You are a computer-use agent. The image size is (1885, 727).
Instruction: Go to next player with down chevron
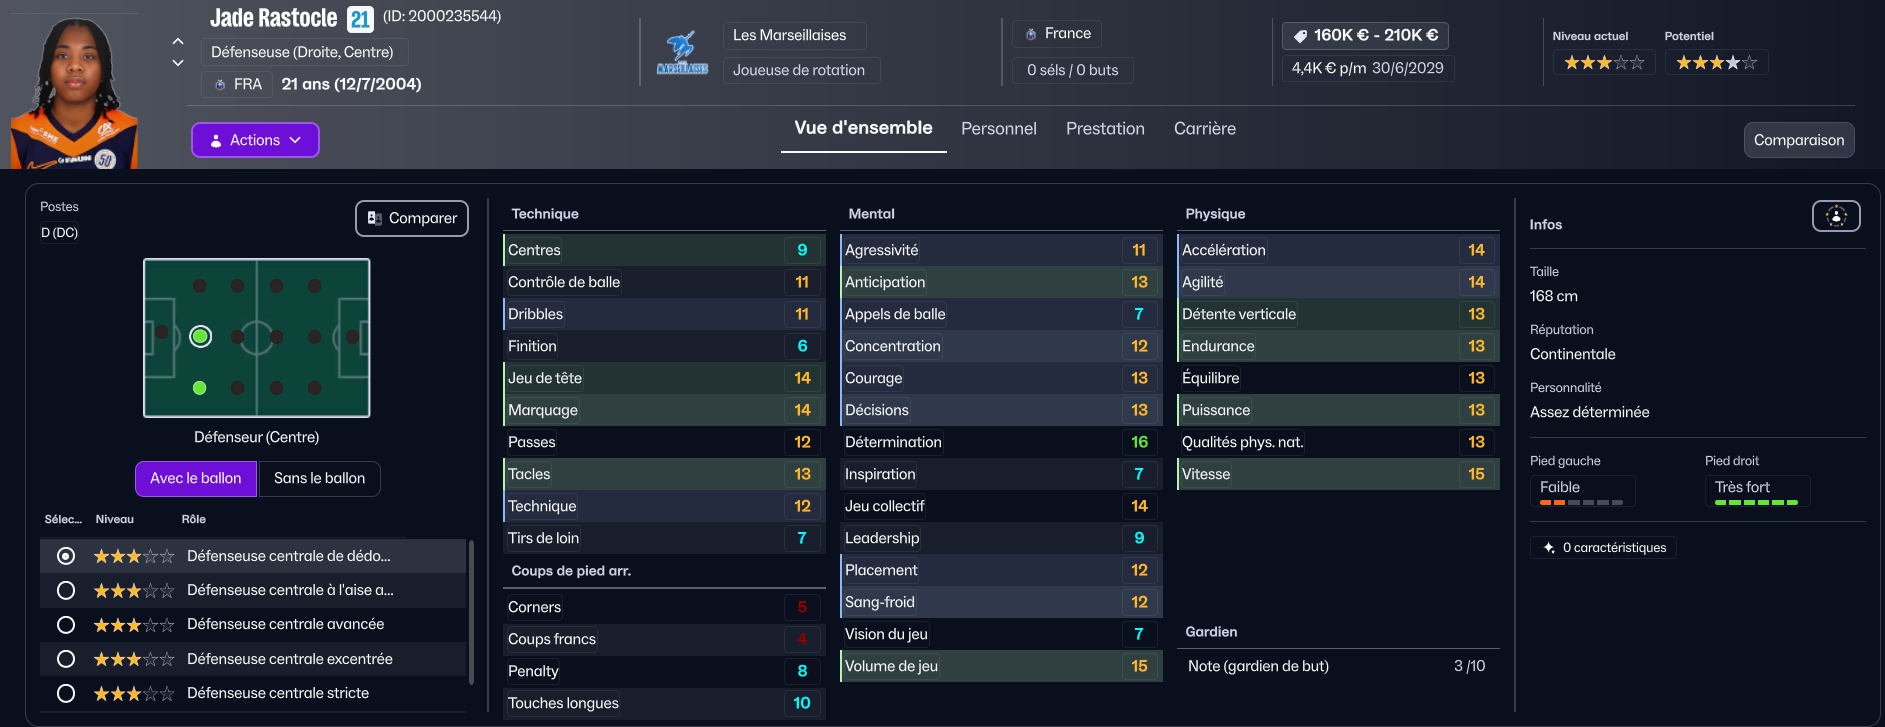click(x=178, y=63)
